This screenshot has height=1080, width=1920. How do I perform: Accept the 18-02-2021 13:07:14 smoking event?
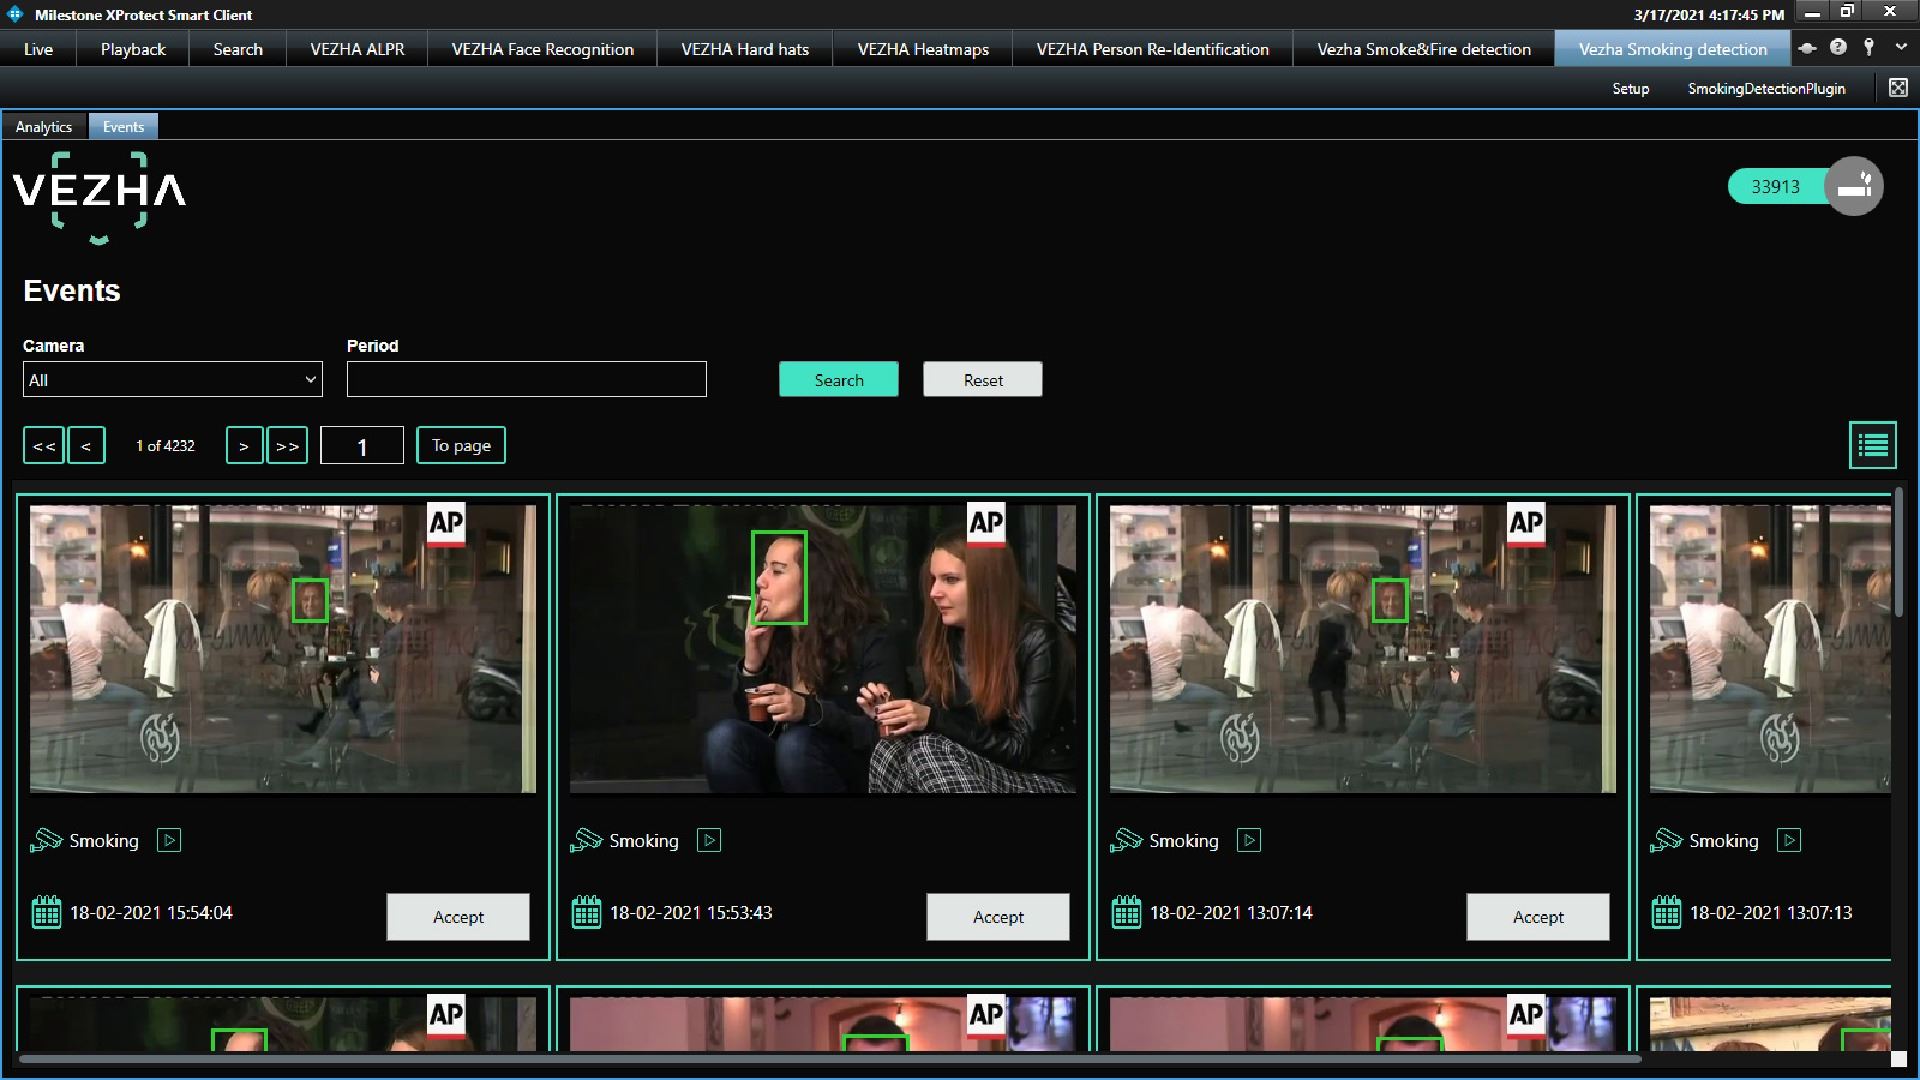point(1538,917)
